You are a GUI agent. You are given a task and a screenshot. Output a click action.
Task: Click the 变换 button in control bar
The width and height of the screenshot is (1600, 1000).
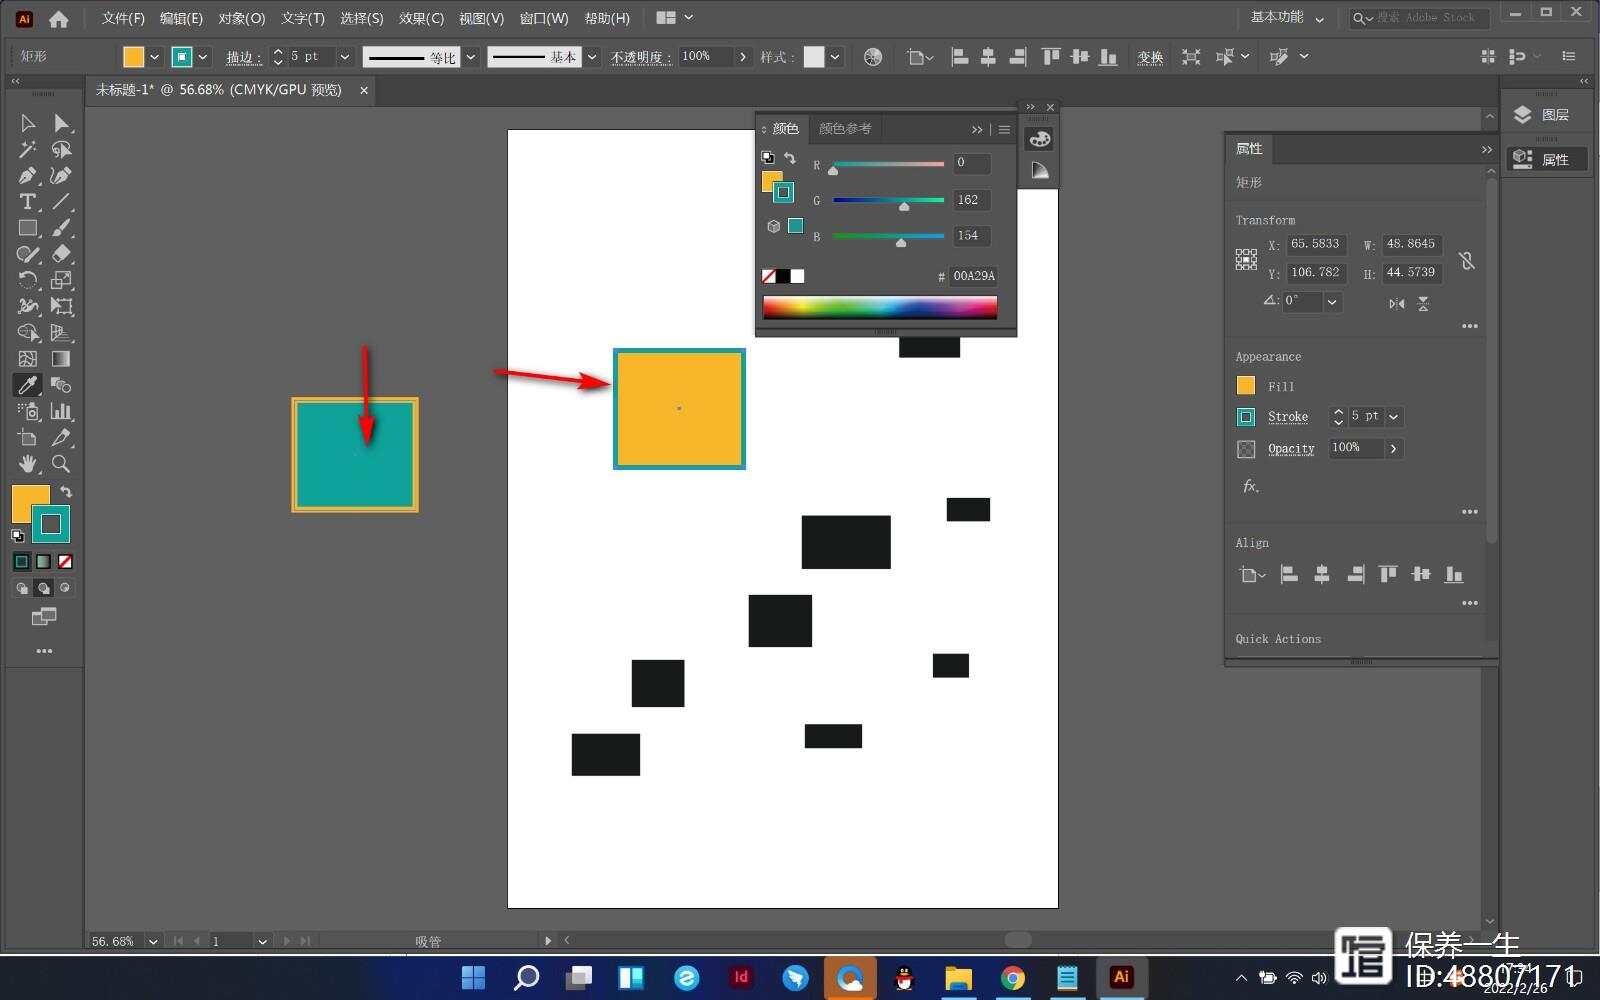[x=1150, y=57]
